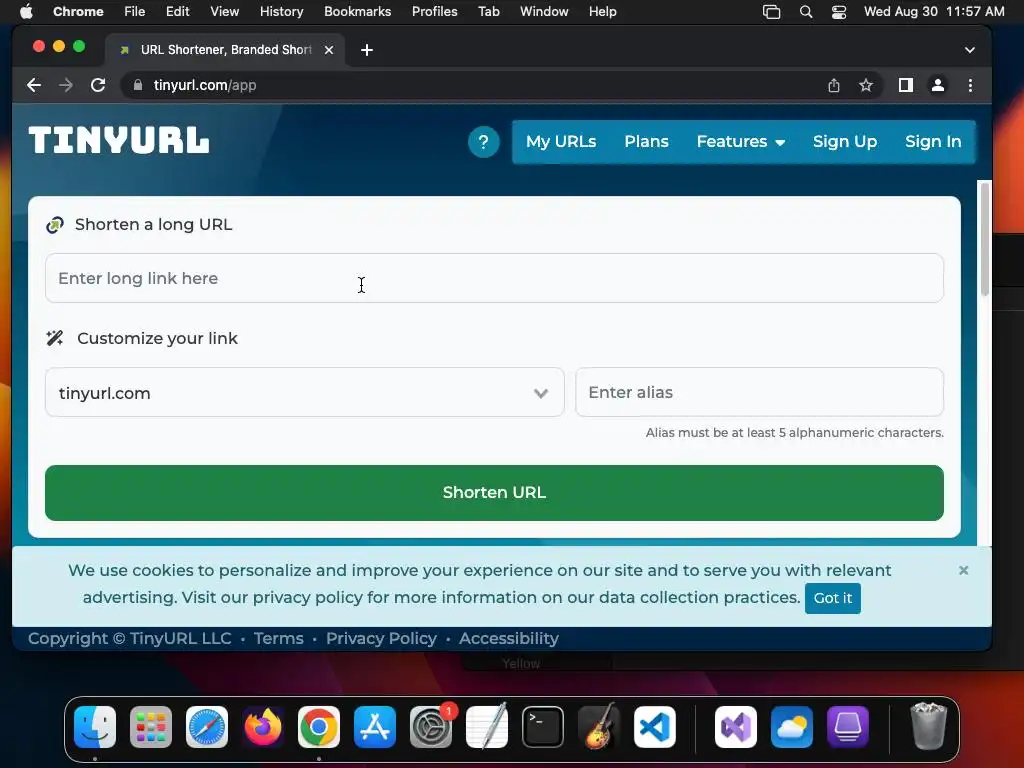The image size is (1024, 768).
Task: Open the Window menu
Action: 544,11
